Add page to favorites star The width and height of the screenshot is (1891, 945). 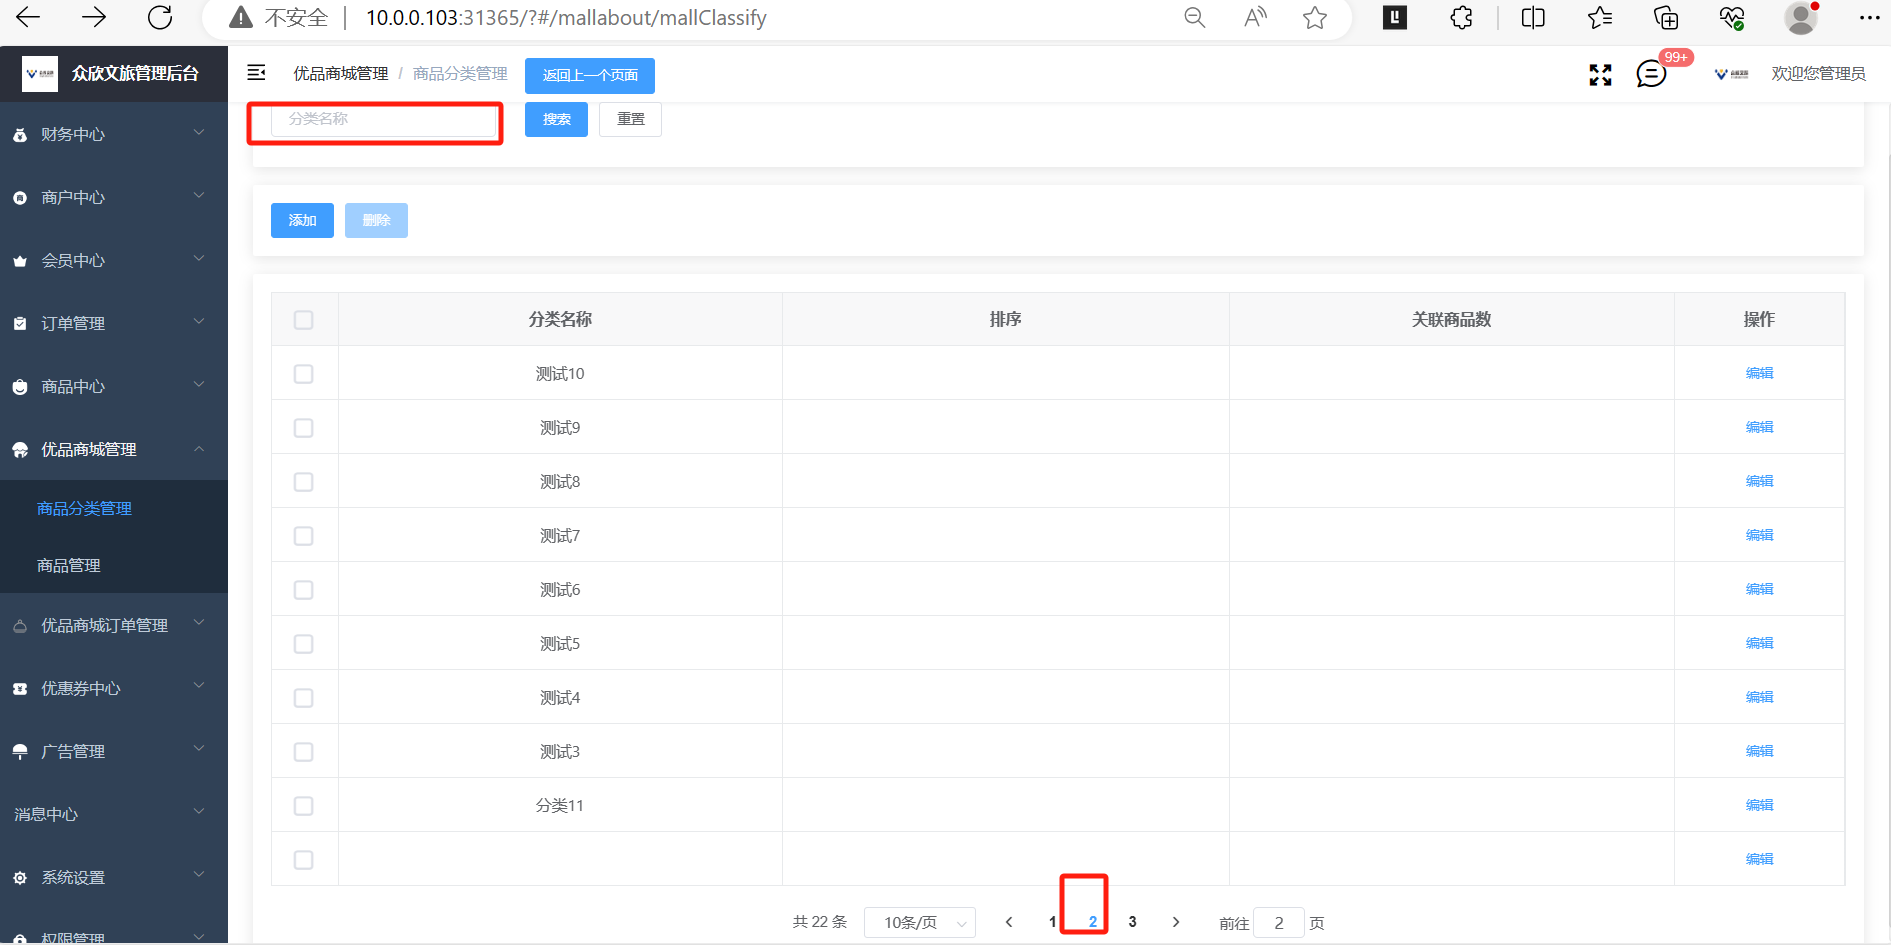(1315, 17)
